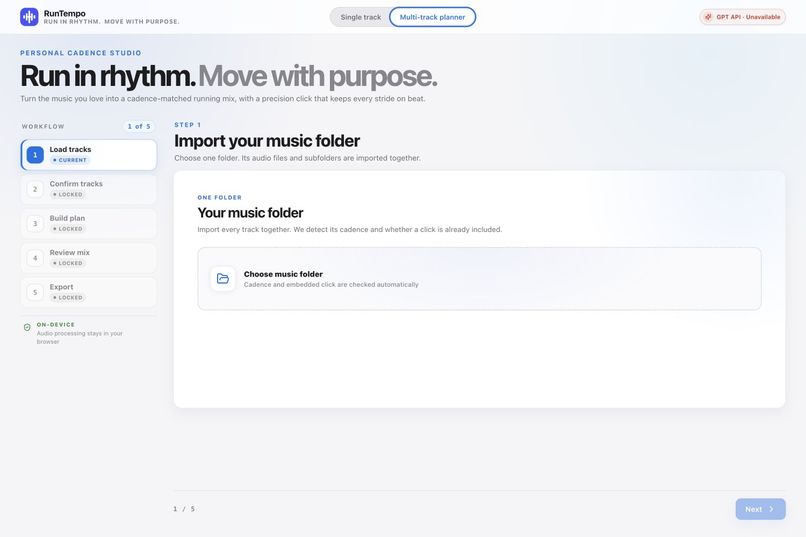
Task: Click the CURRENT status tag under Load tracks
Action: click(69, 160)
